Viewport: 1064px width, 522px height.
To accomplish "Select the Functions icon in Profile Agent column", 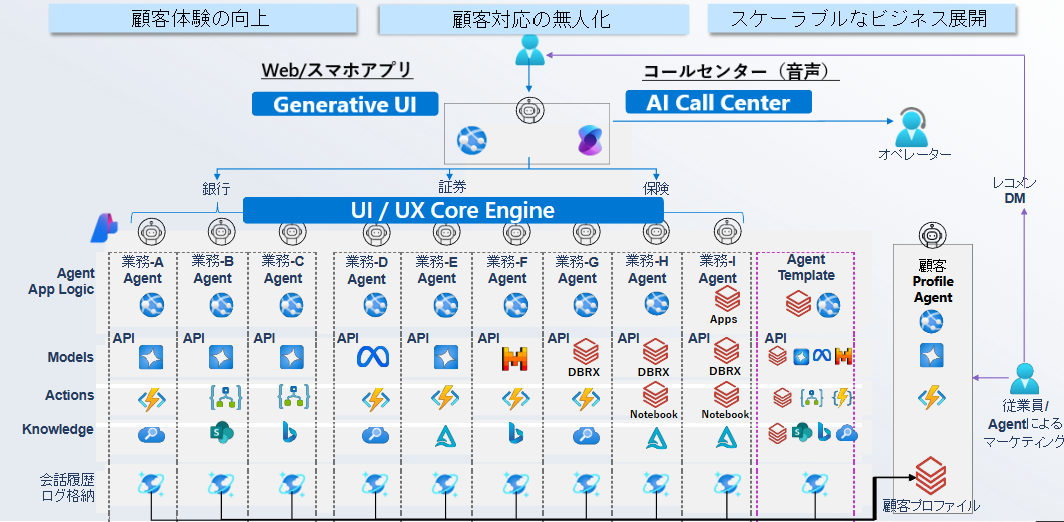I will point(931,397).
